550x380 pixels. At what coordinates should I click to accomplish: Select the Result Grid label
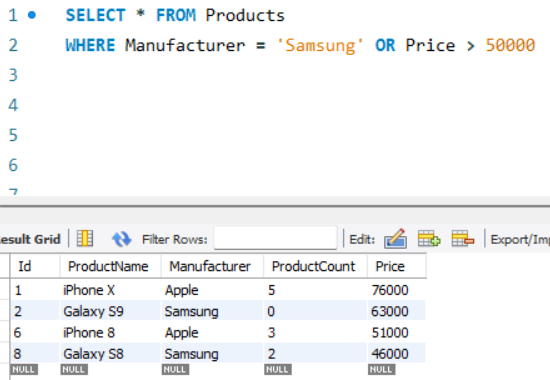30,239
